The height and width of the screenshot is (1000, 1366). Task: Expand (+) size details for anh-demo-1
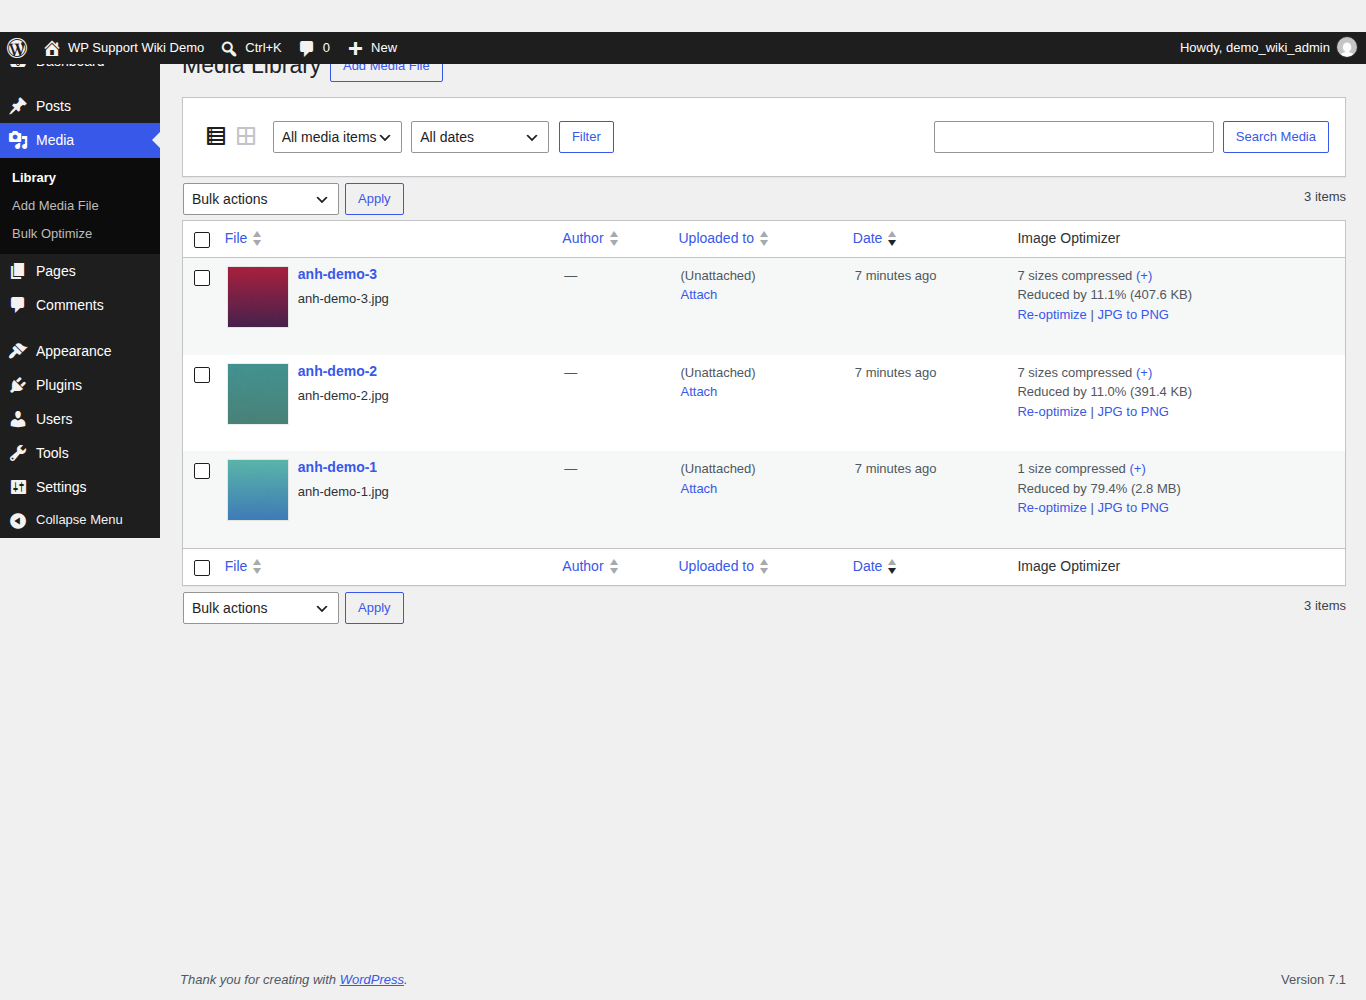(x=1138, y=469)
